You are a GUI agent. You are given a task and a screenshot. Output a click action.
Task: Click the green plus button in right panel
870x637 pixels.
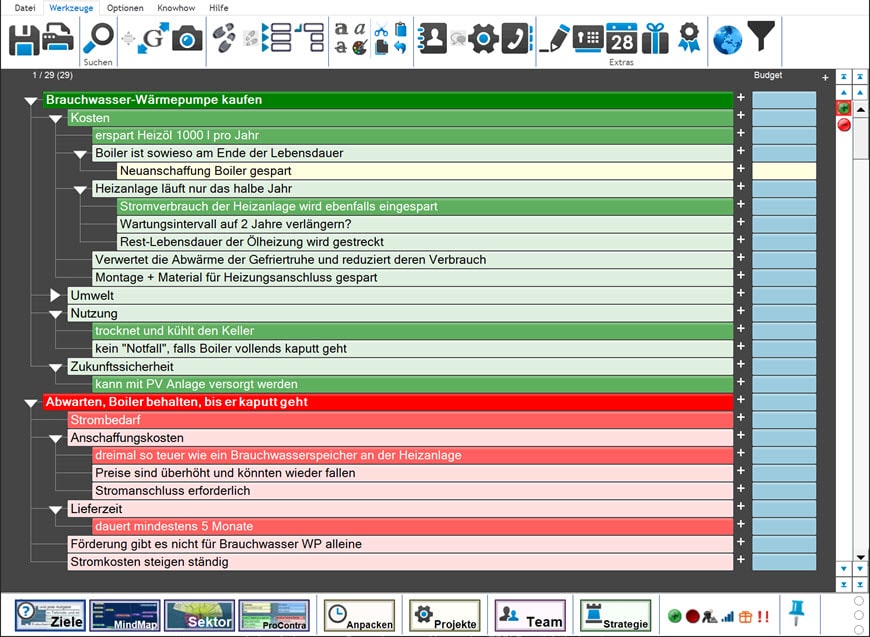point(843,108)
